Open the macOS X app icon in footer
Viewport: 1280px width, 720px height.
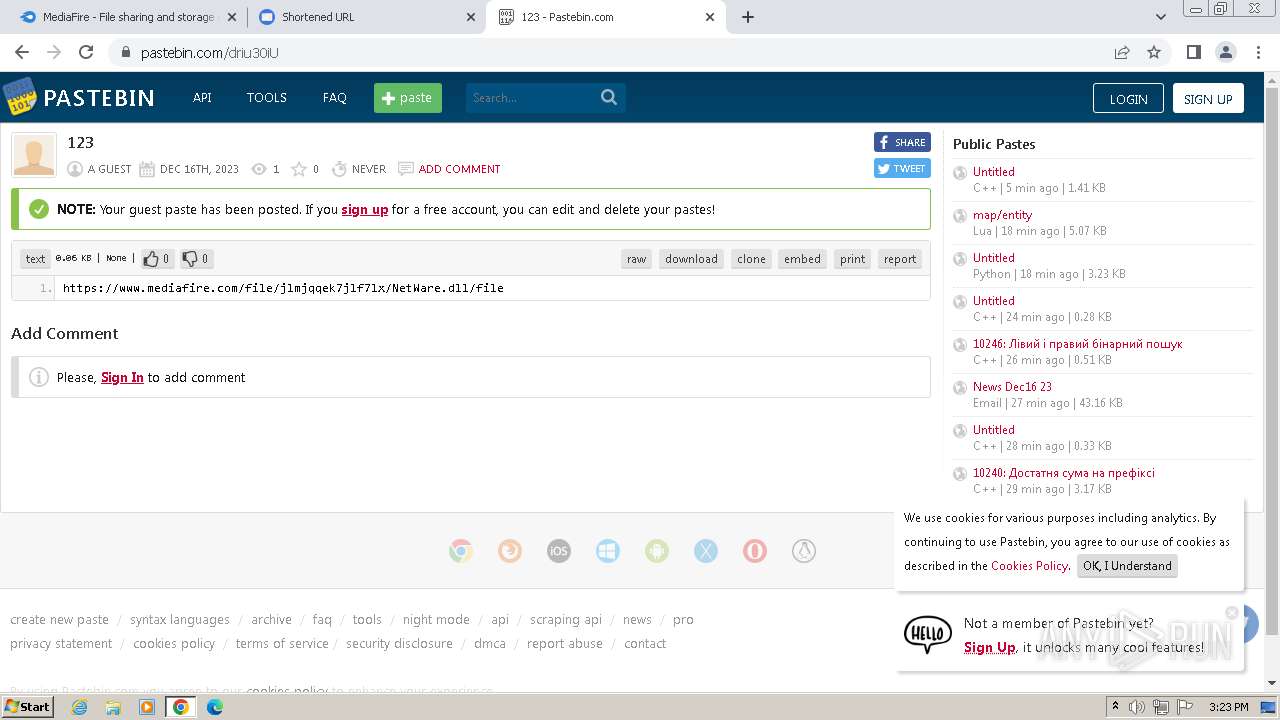[x=706, y=551]
